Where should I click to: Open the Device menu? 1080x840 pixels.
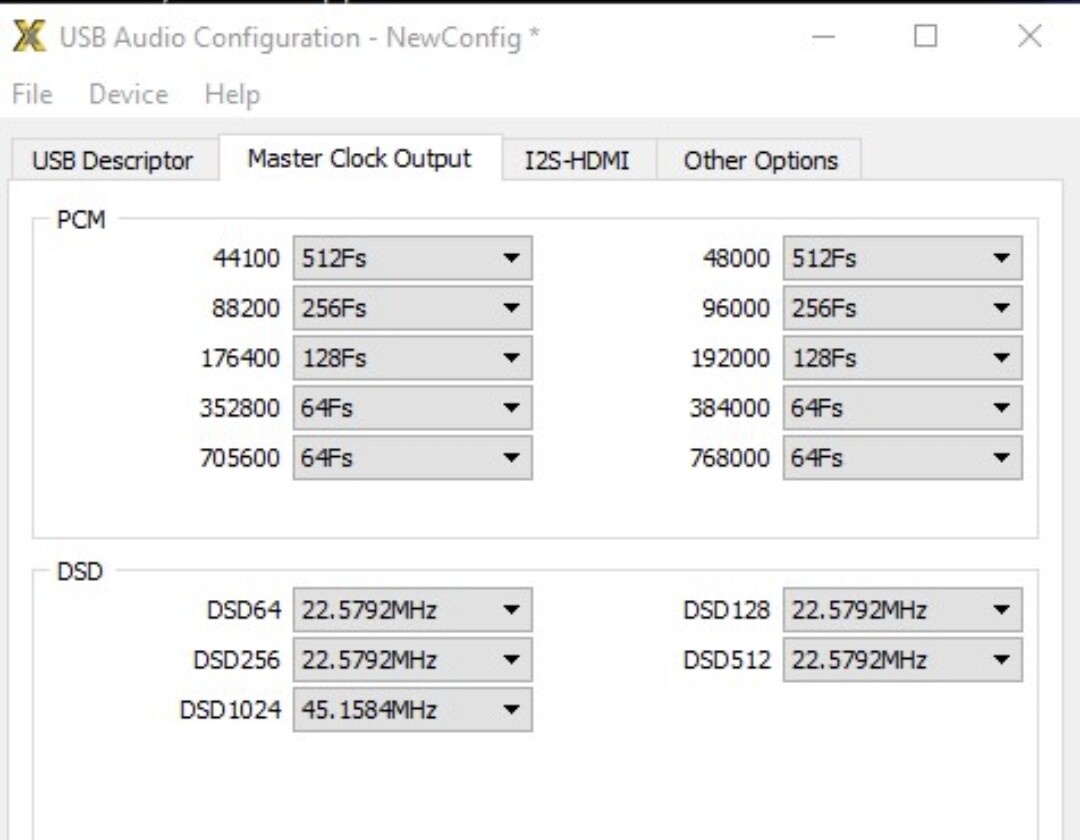(128, 95)
